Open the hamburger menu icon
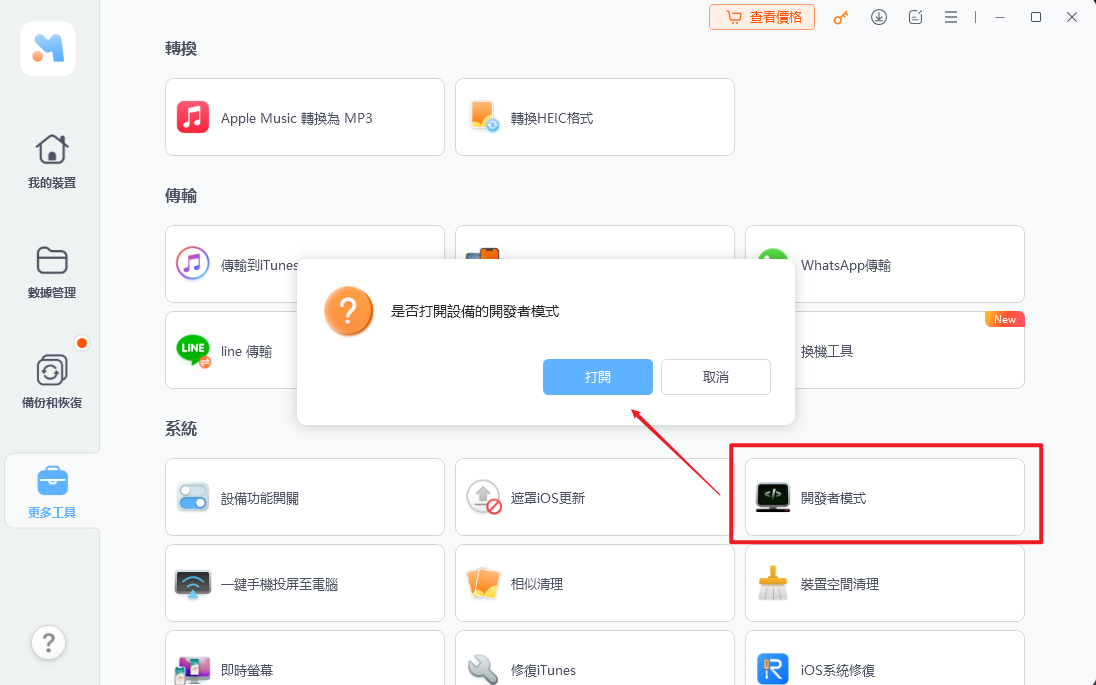 pyautogui.click(x=951, y=17)
